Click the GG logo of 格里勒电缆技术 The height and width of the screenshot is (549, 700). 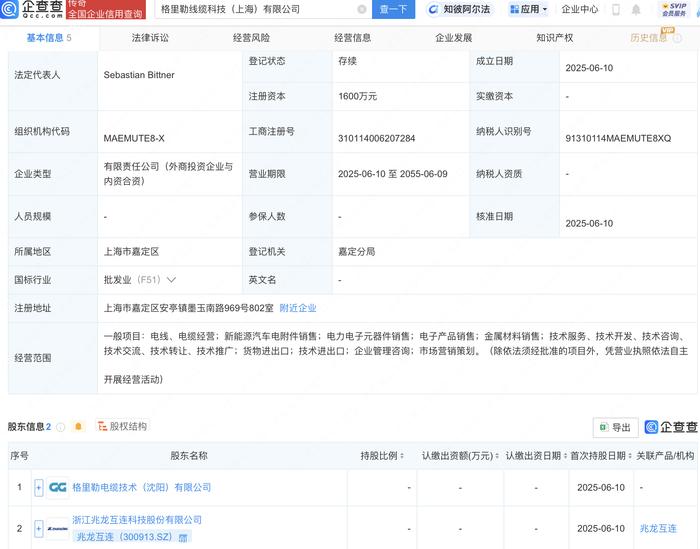click(58, 487)
